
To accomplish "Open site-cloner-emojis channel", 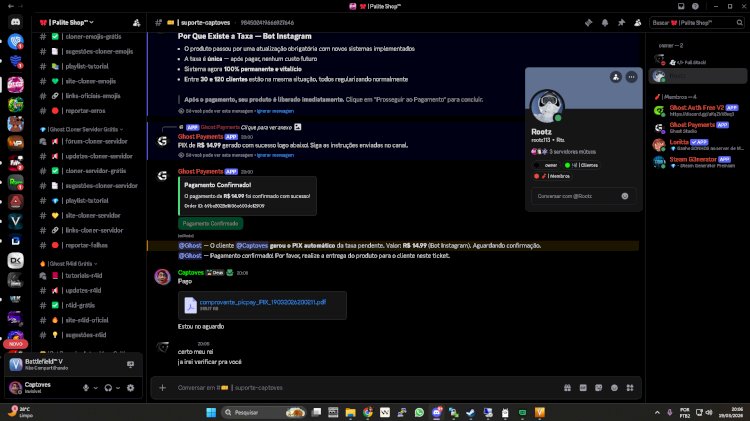I will (90, 81).
